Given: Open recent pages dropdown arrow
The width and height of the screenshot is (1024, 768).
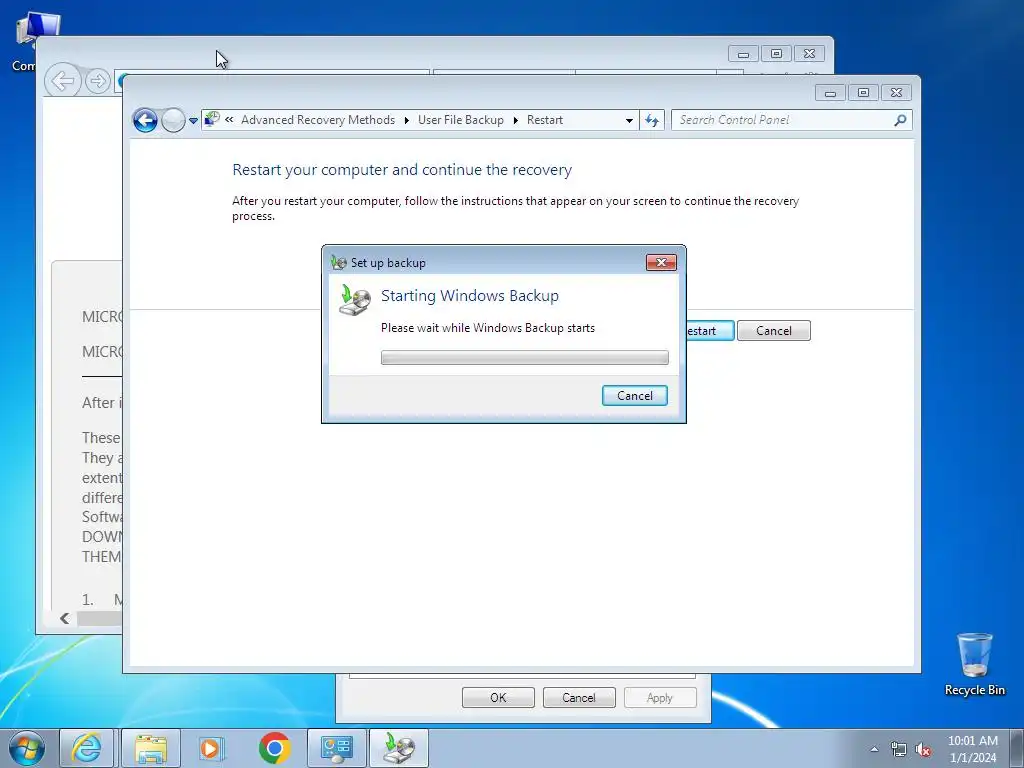Looking at the screenshot, I should click(x=193, y=120).
